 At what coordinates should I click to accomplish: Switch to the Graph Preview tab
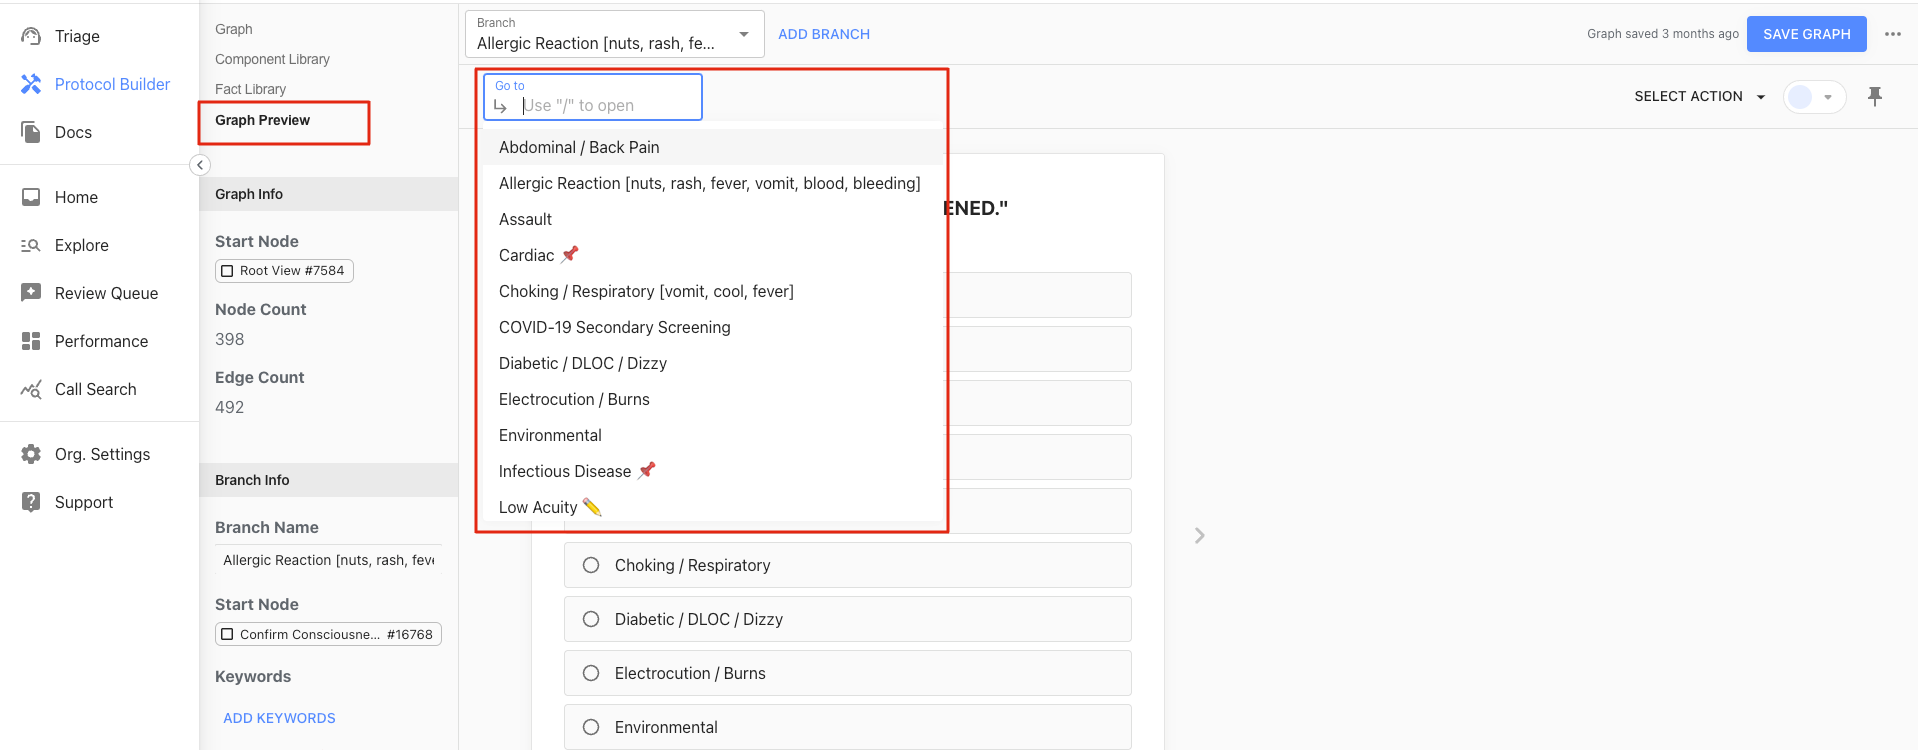point(263,120)
